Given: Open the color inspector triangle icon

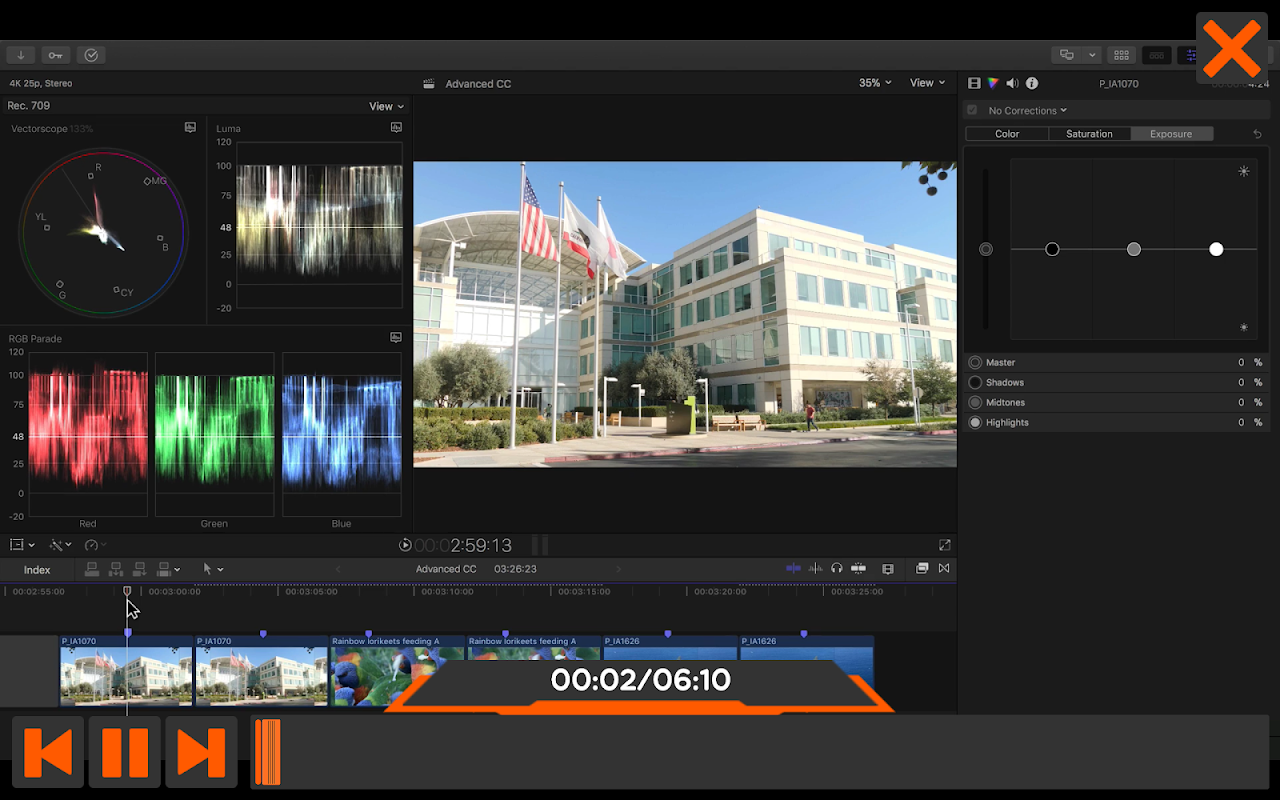Looking at the screenshot, I should pyautogui.click(x=993, y=84).
